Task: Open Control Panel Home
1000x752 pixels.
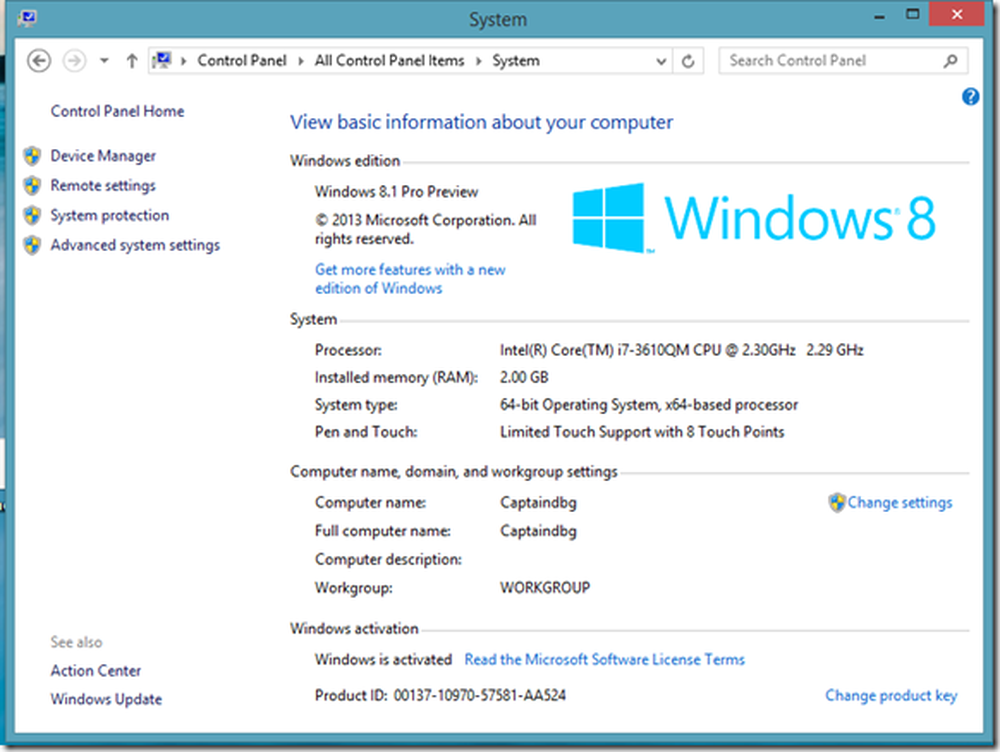Action: tap(117, 111)
